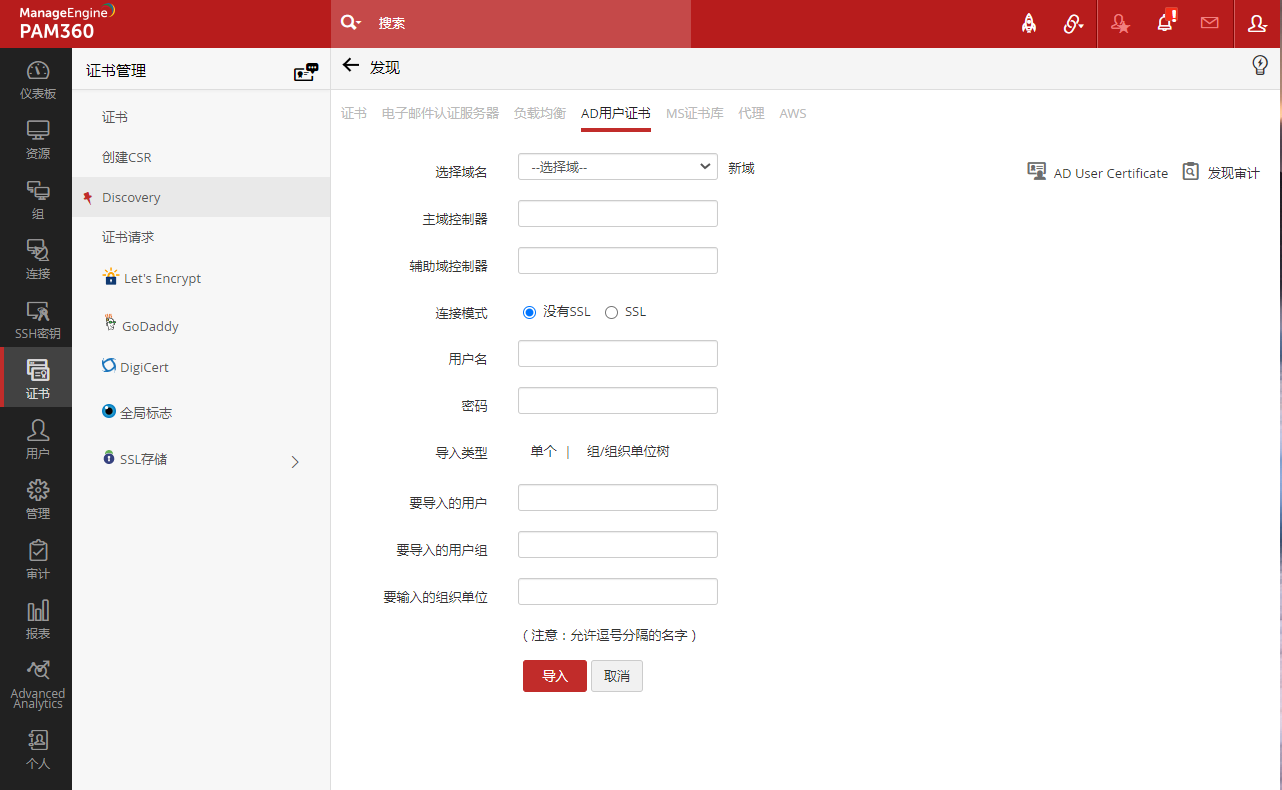Open the 报表 reports section
The image size is (1282, 790).
point(37,620)
